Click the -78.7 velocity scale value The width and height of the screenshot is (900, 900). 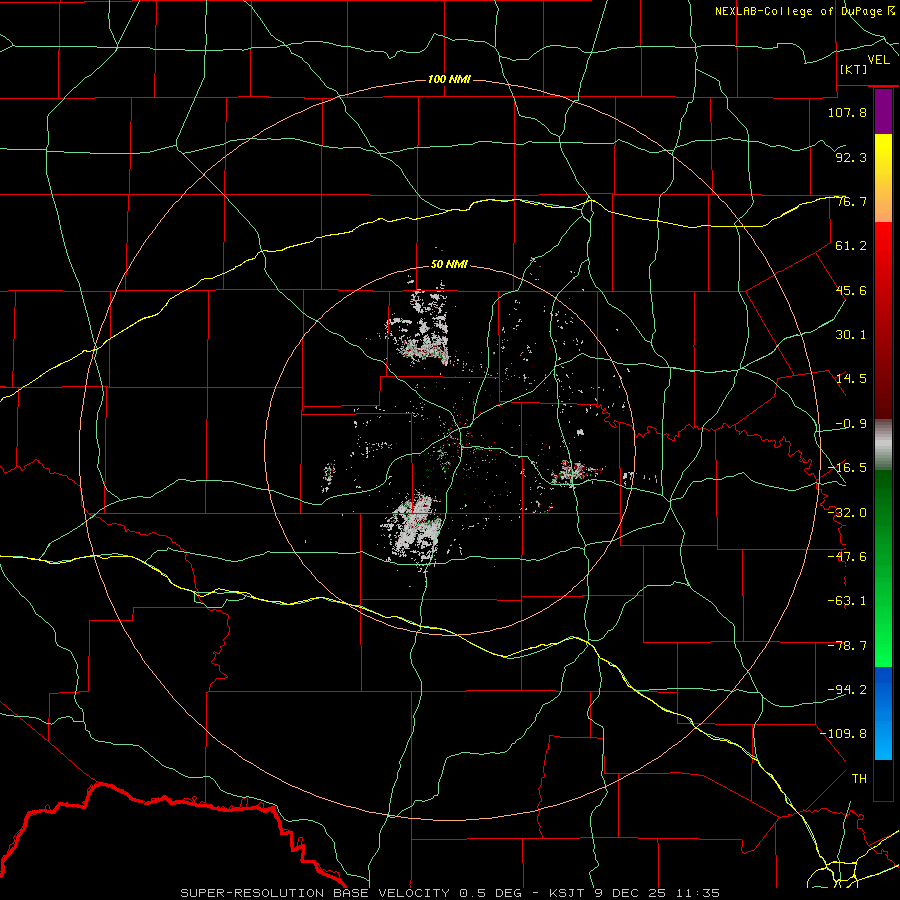pyautogui.click(x=847, y=646)
